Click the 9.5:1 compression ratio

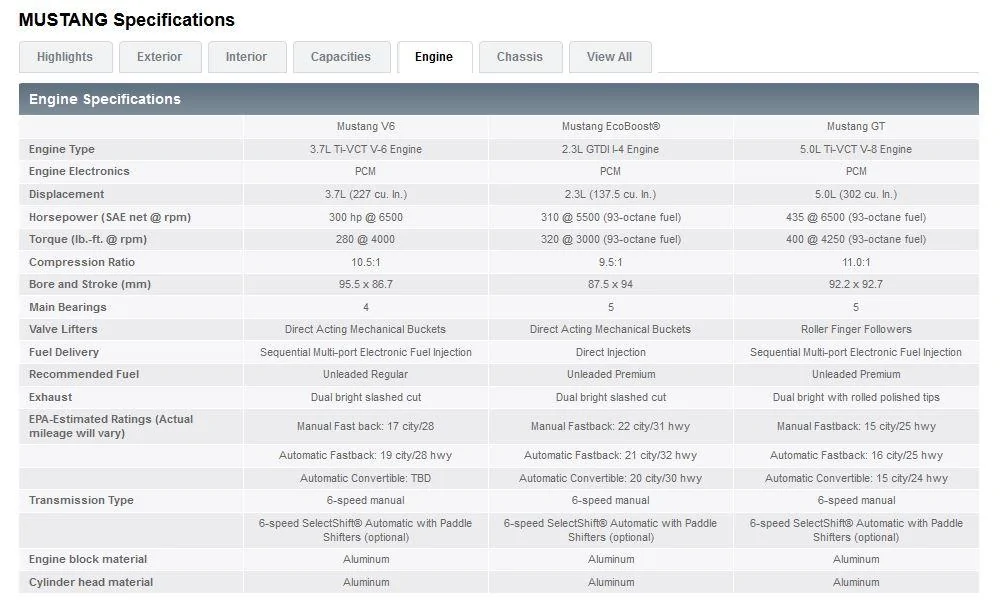pyautogui.click(x=611, y=262)
